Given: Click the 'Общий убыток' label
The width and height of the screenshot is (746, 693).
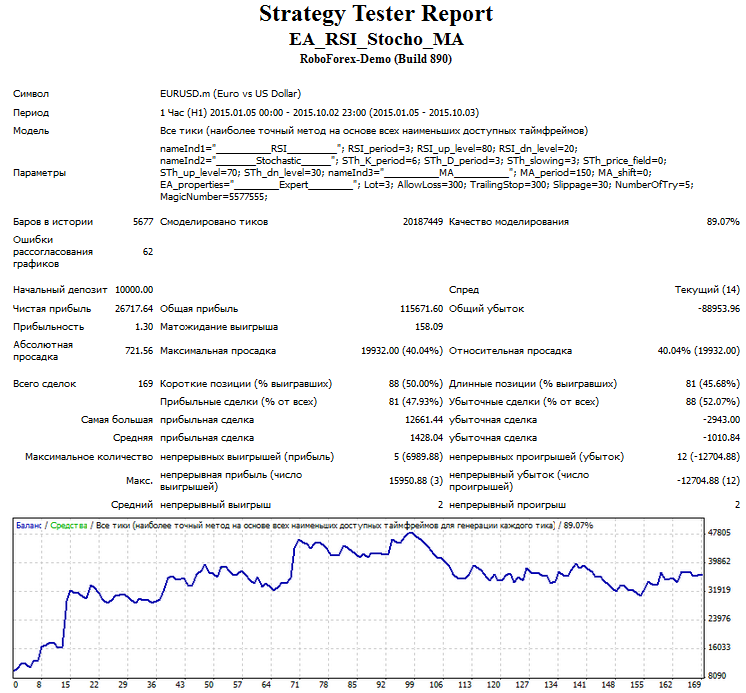Looking at the screenshot, I should pyautogui.click(x=486, y=309).
